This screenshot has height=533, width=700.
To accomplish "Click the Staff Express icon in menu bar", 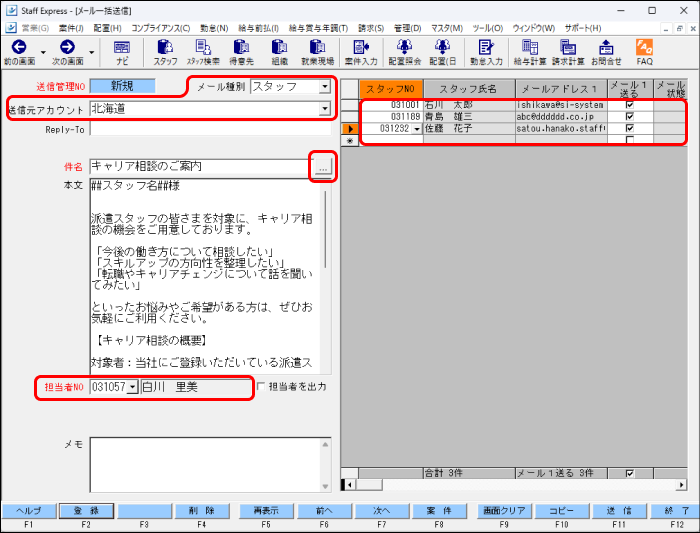I will (x=11, y=28).
